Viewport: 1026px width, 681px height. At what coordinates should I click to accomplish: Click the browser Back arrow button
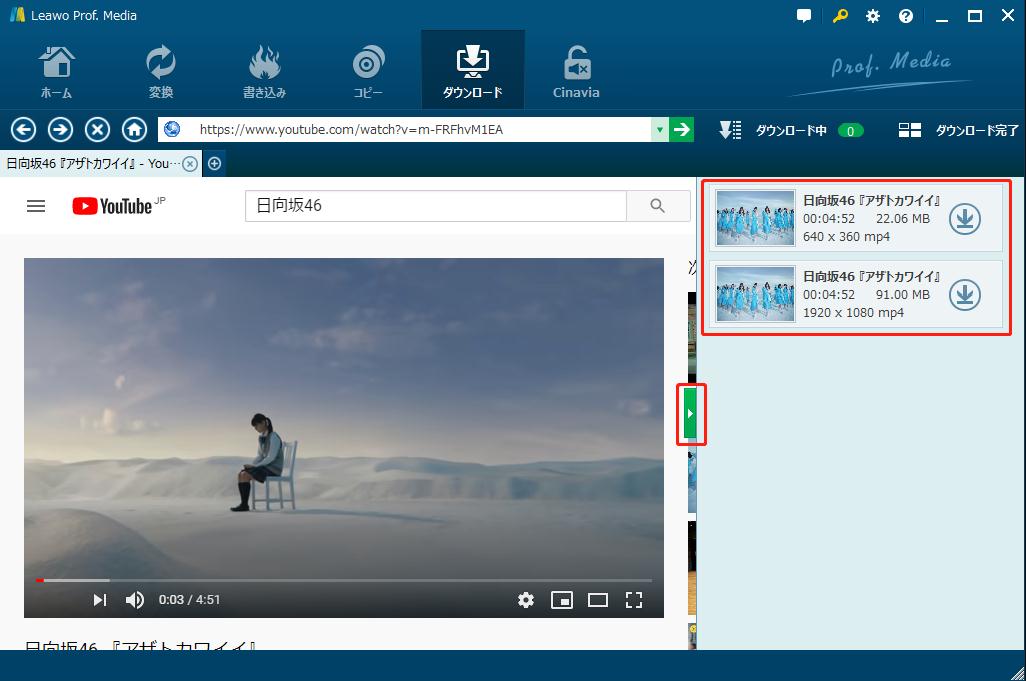tap(23, 130)
